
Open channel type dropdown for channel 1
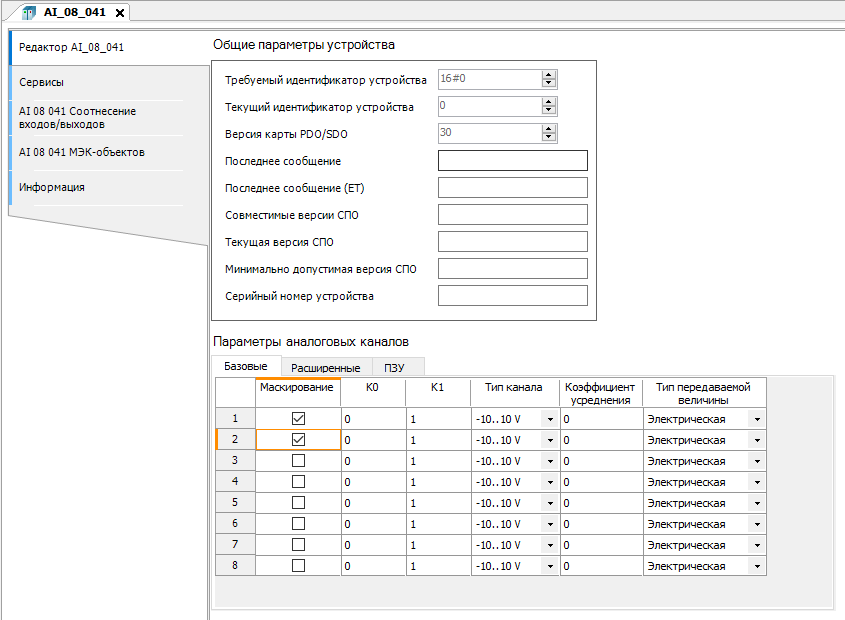549,419
